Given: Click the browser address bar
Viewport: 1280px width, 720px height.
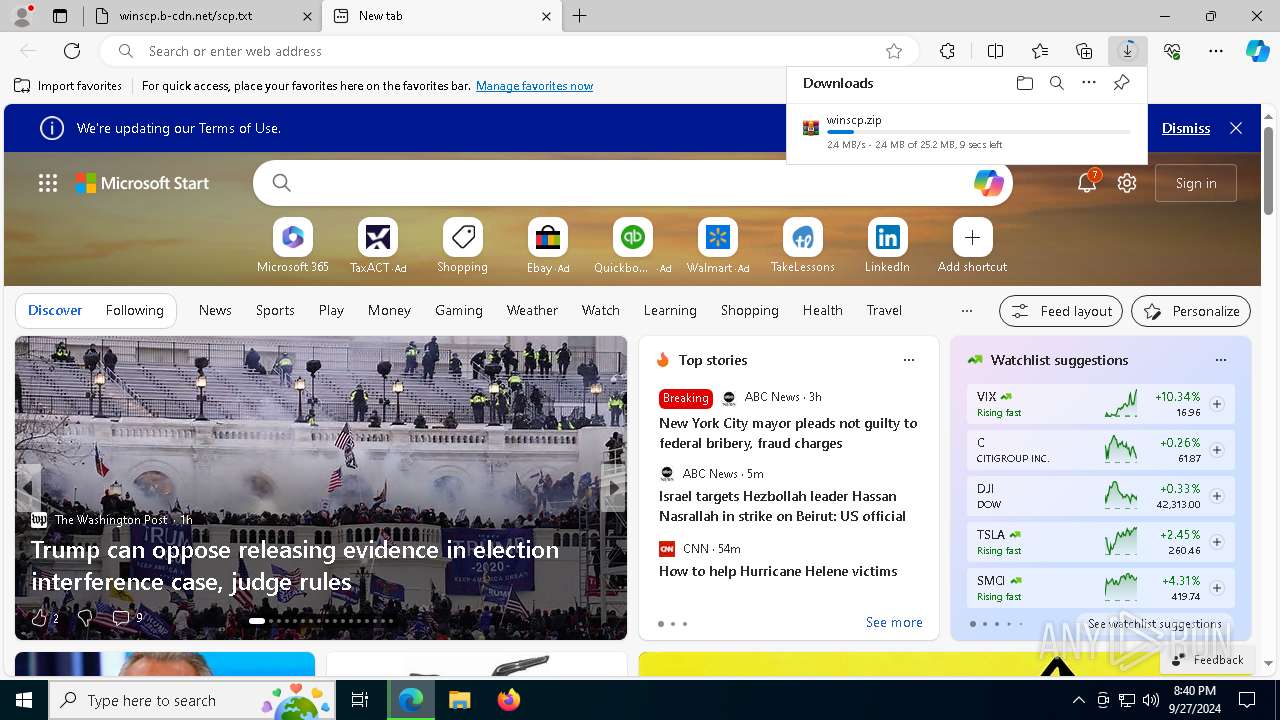Looking at the screenshot, I should pyautogui.click(x=510, y=51).
